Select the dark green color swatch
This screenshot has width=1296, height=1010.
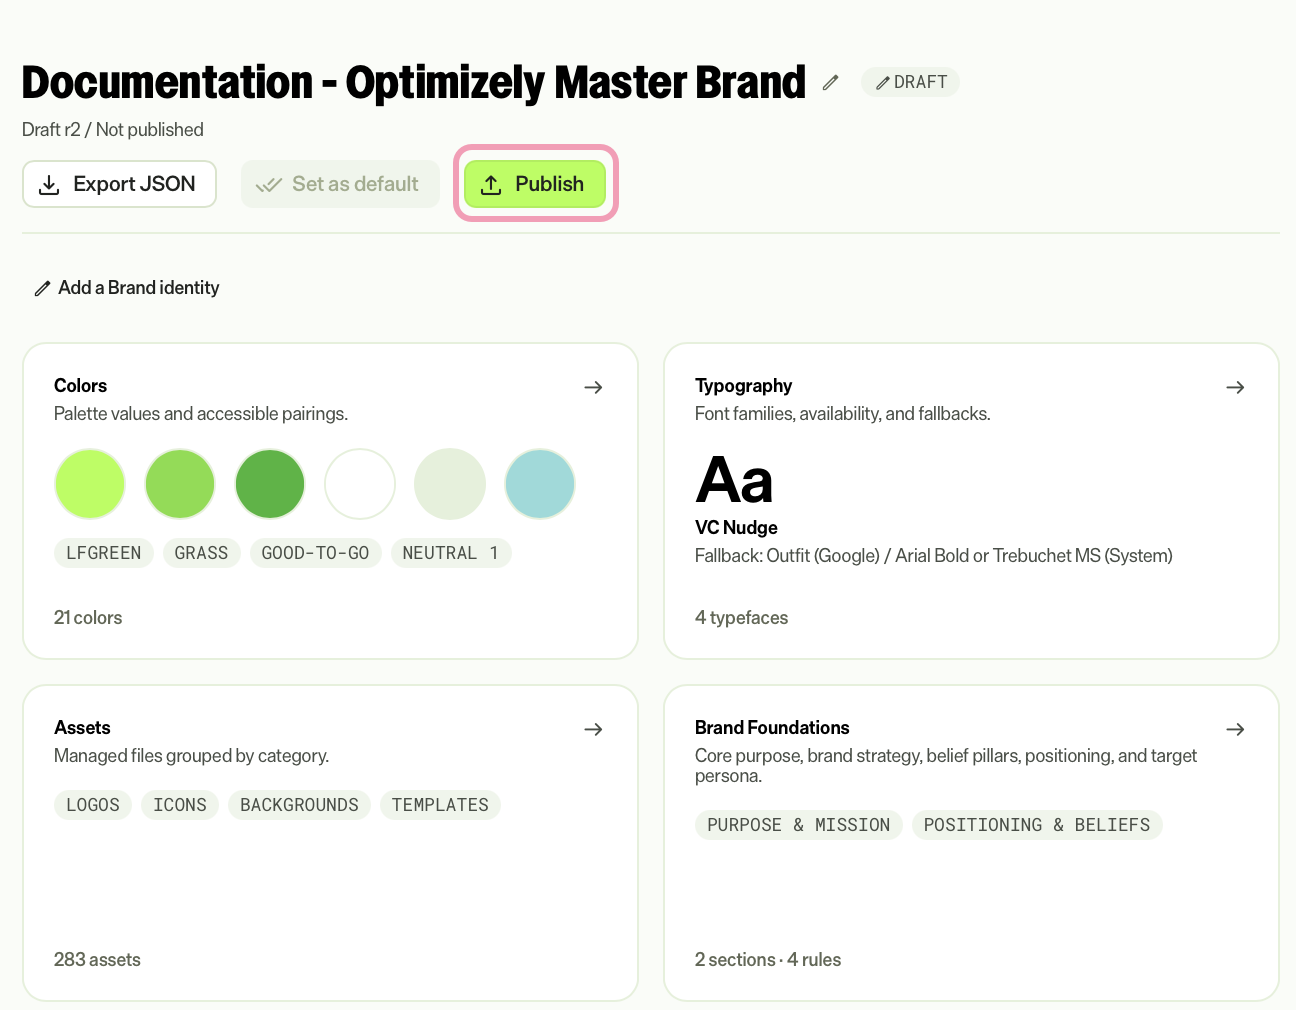coord(270,484)
